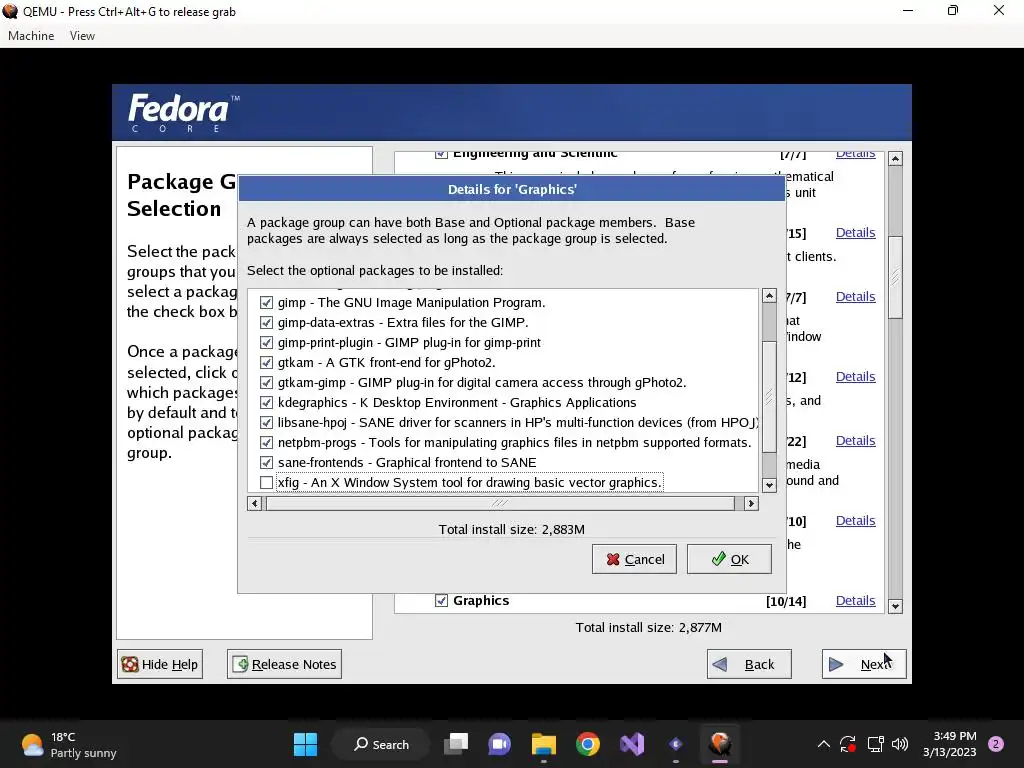Click Release Notes document icon
1024x768 pixels.
240,664
